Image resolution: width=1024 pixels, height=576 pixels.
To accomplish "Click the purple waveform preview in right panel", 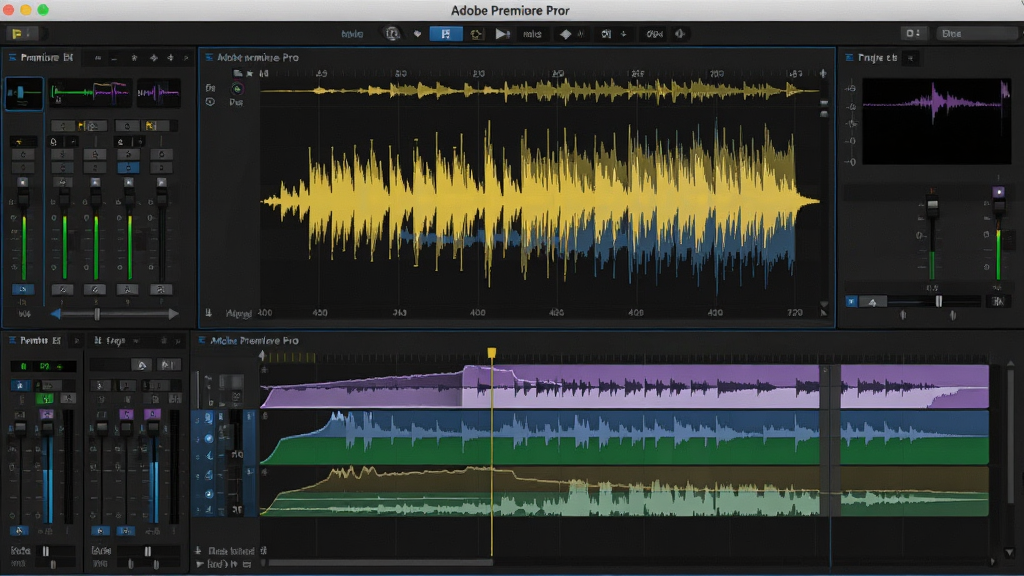I will pos(936,121).
